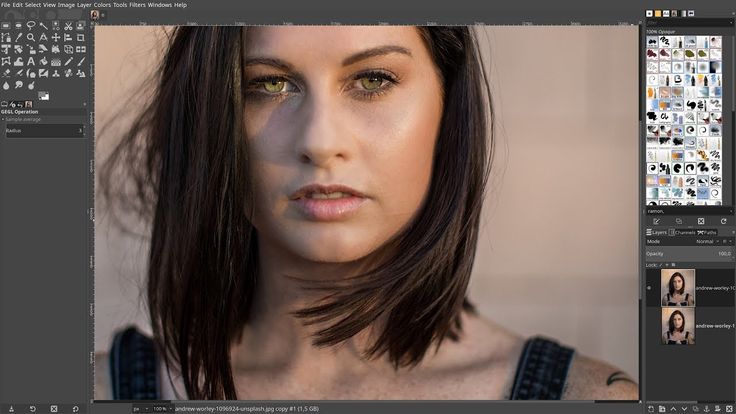
Task: Select the Gradient tool
Action: click(x=56, y=61)
